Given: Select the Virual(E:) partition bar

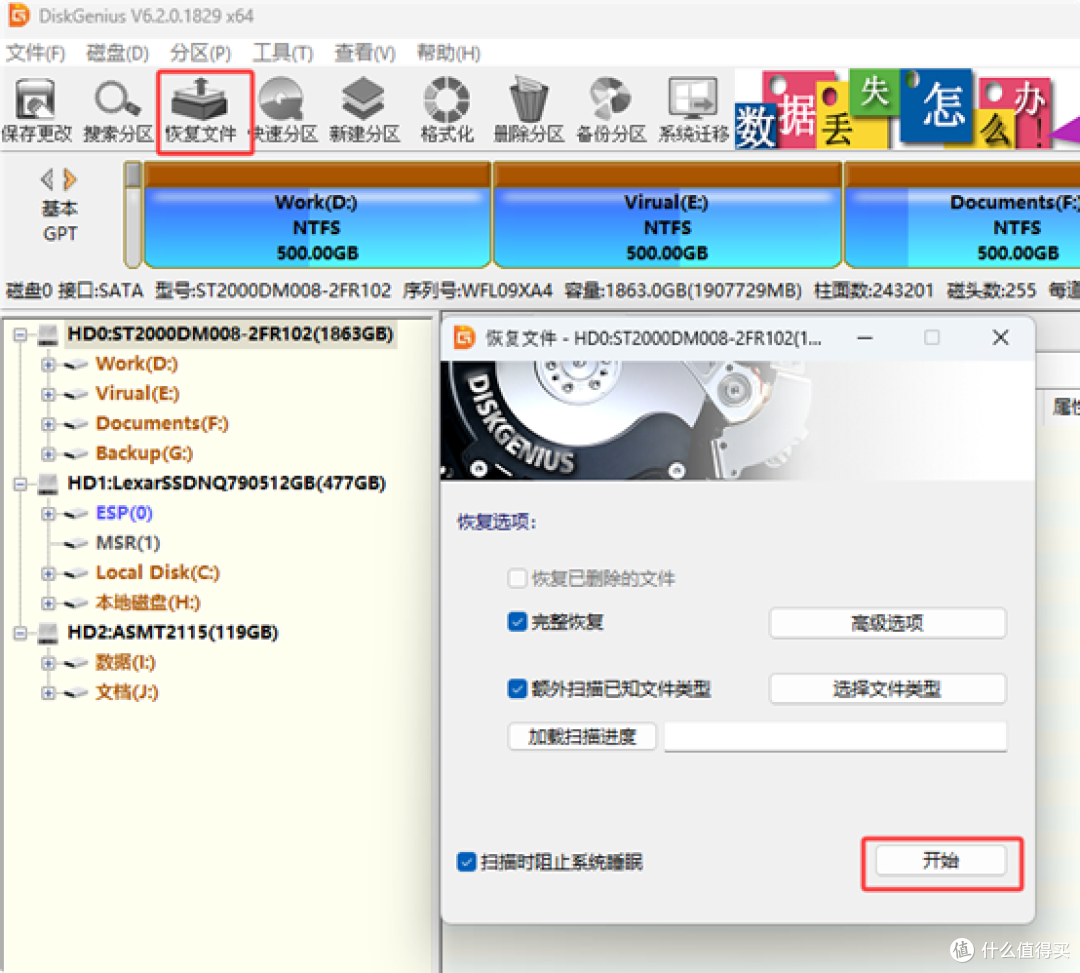Looking at the screenshot, I should pyautogui.click(x=667, y=214).
